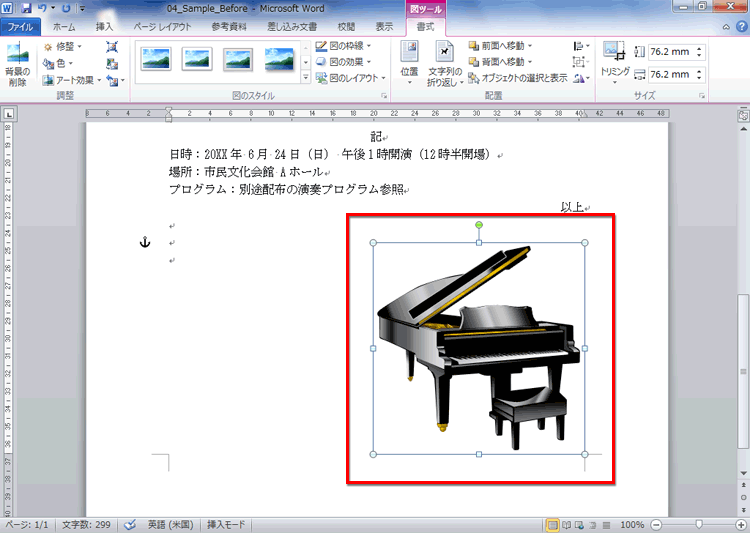Switch to the 表示 tab
The image size is (750, 533).
coord(384,27)
